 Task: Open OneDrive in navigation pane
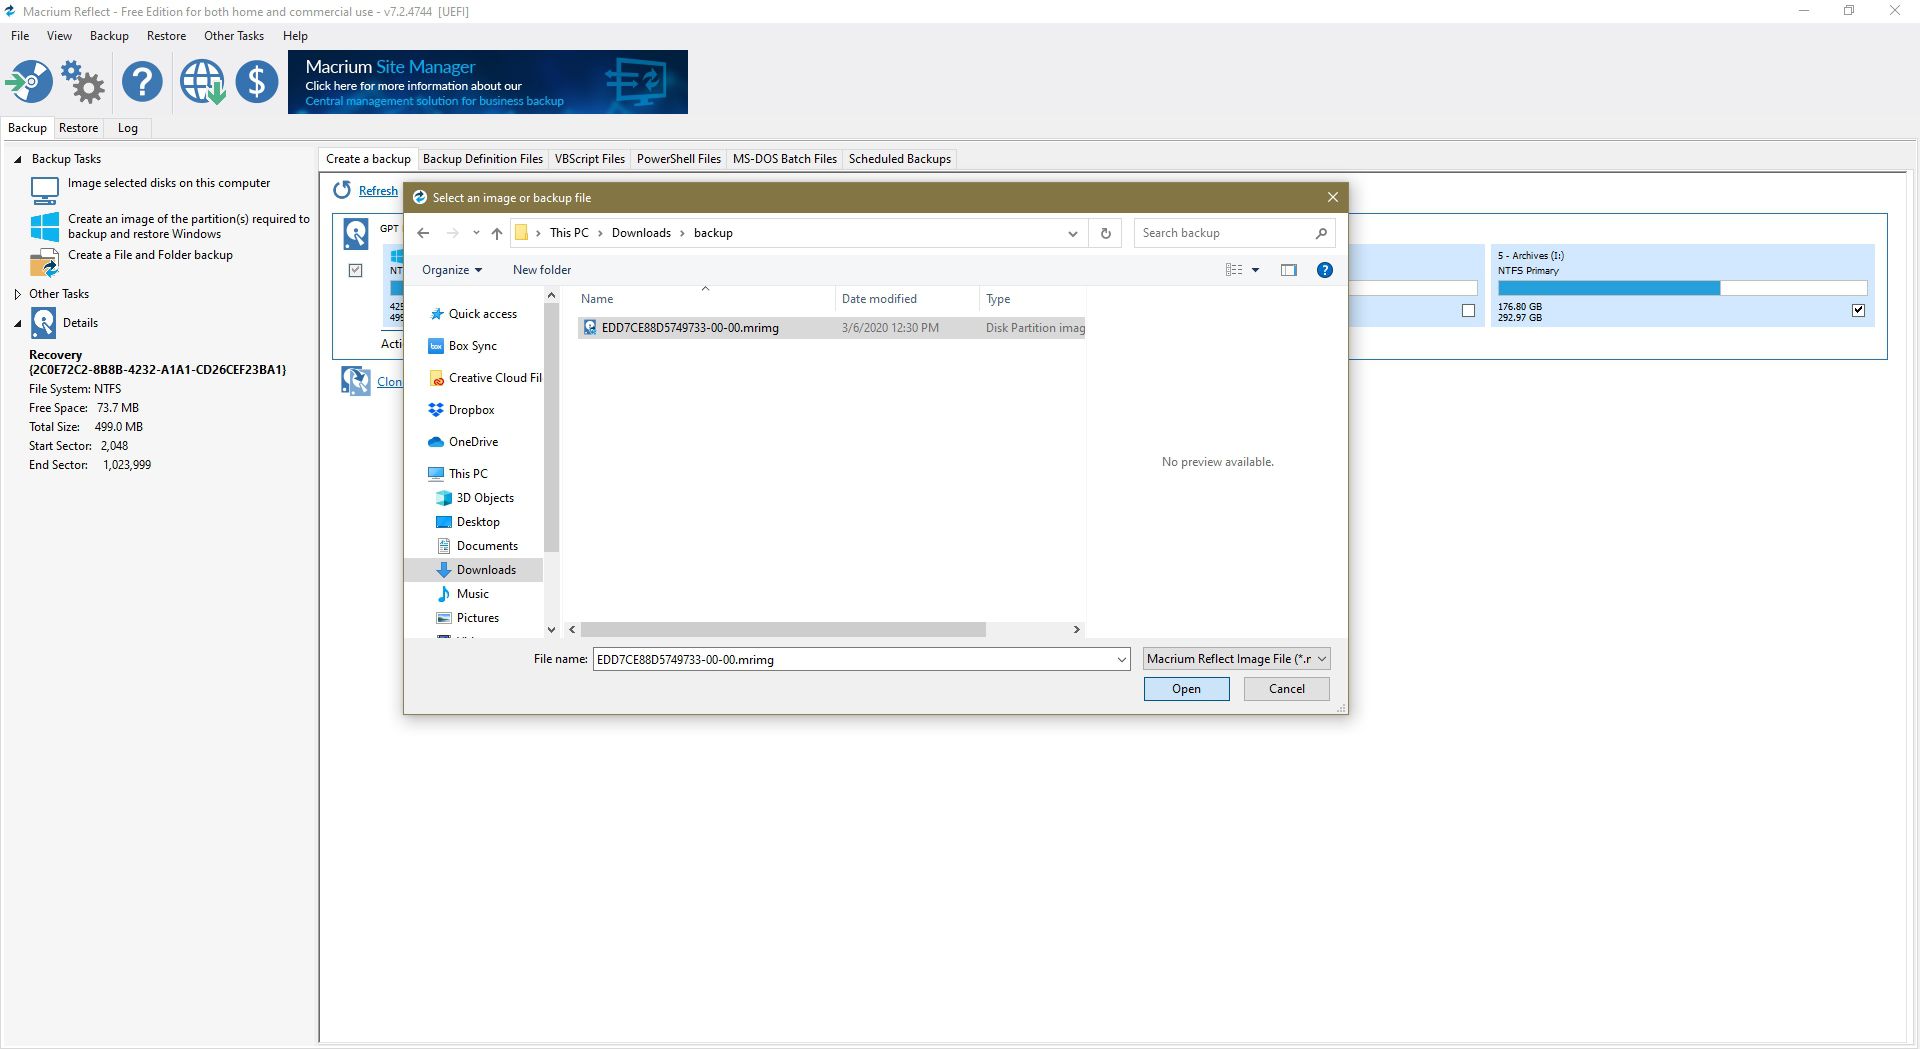(x=473, y=442)
